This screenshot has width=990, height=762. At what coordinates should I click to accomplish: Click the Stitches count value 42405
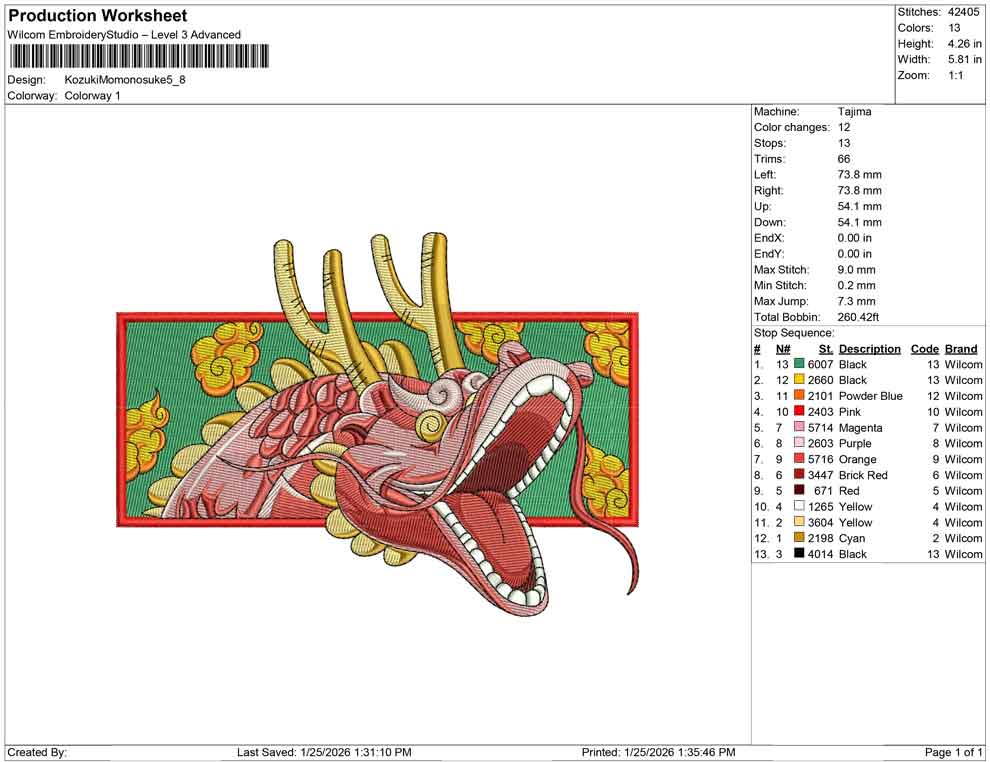click(965, 12)
